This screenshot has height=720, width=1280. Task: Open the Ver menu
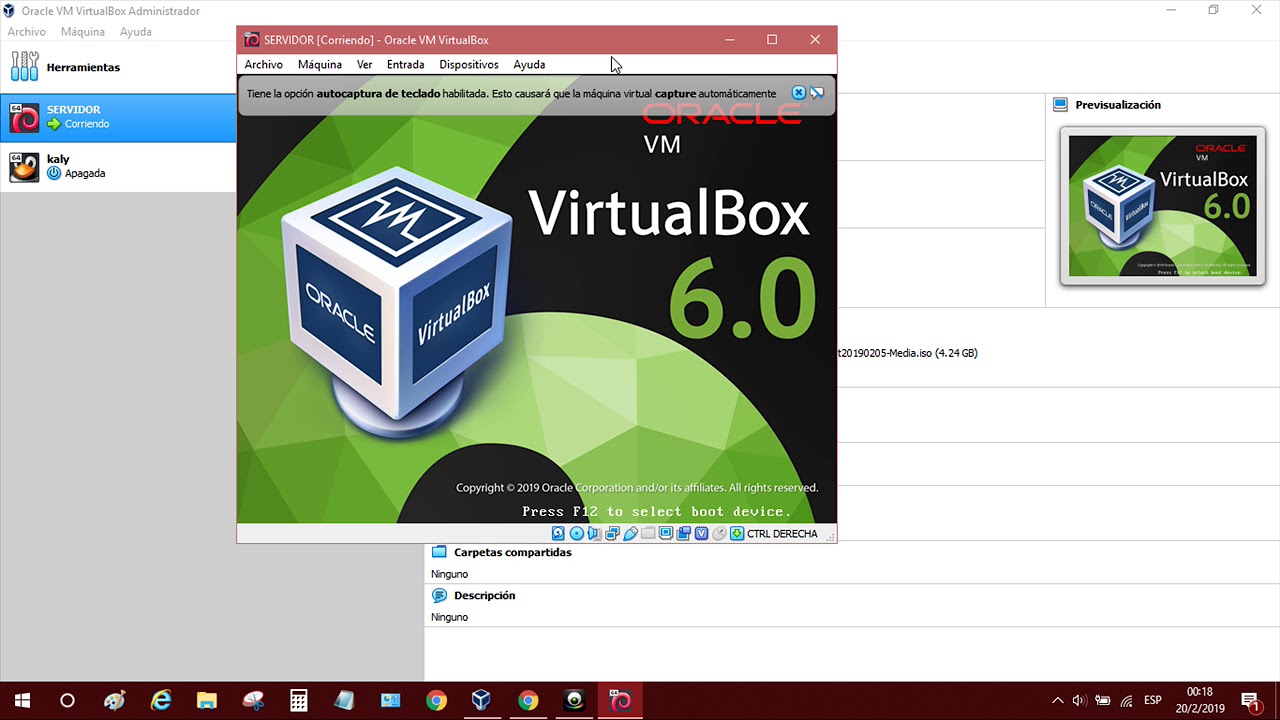pos(365,64)
